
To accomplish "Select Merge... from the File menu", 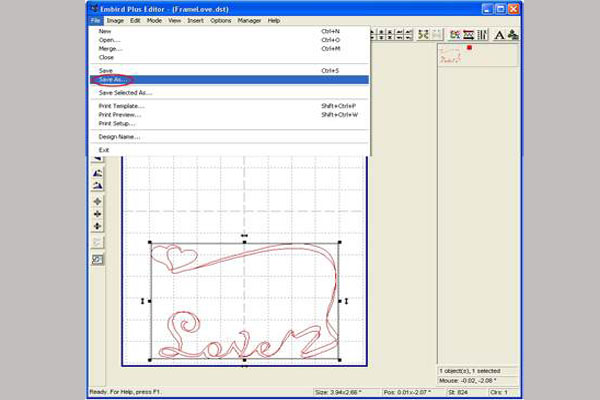I will point(110,49).
